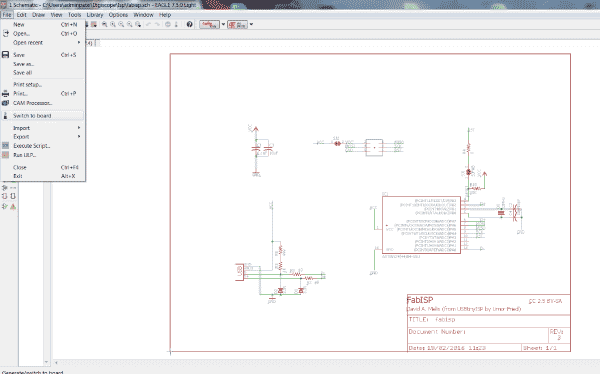The image size is (600, 374).
Task: Open the Draw menu
Action: click(38, 15)
